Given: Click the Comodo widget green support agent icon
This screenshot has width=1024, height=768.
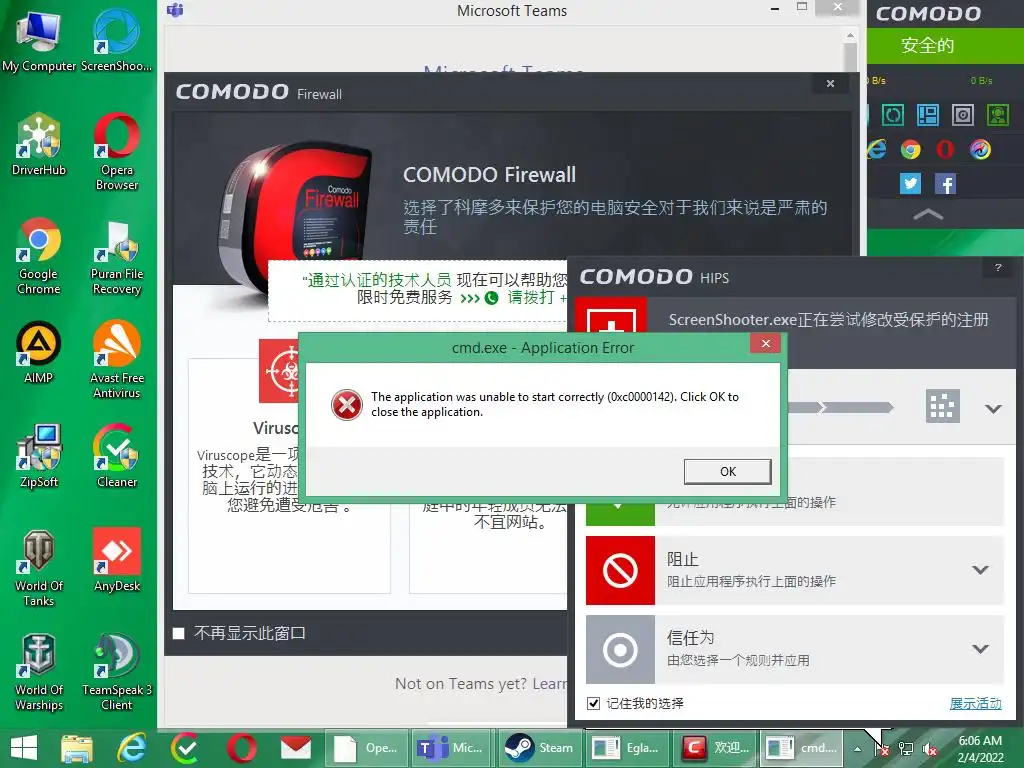Looking at the screenshot, I should tap(997, 116).
